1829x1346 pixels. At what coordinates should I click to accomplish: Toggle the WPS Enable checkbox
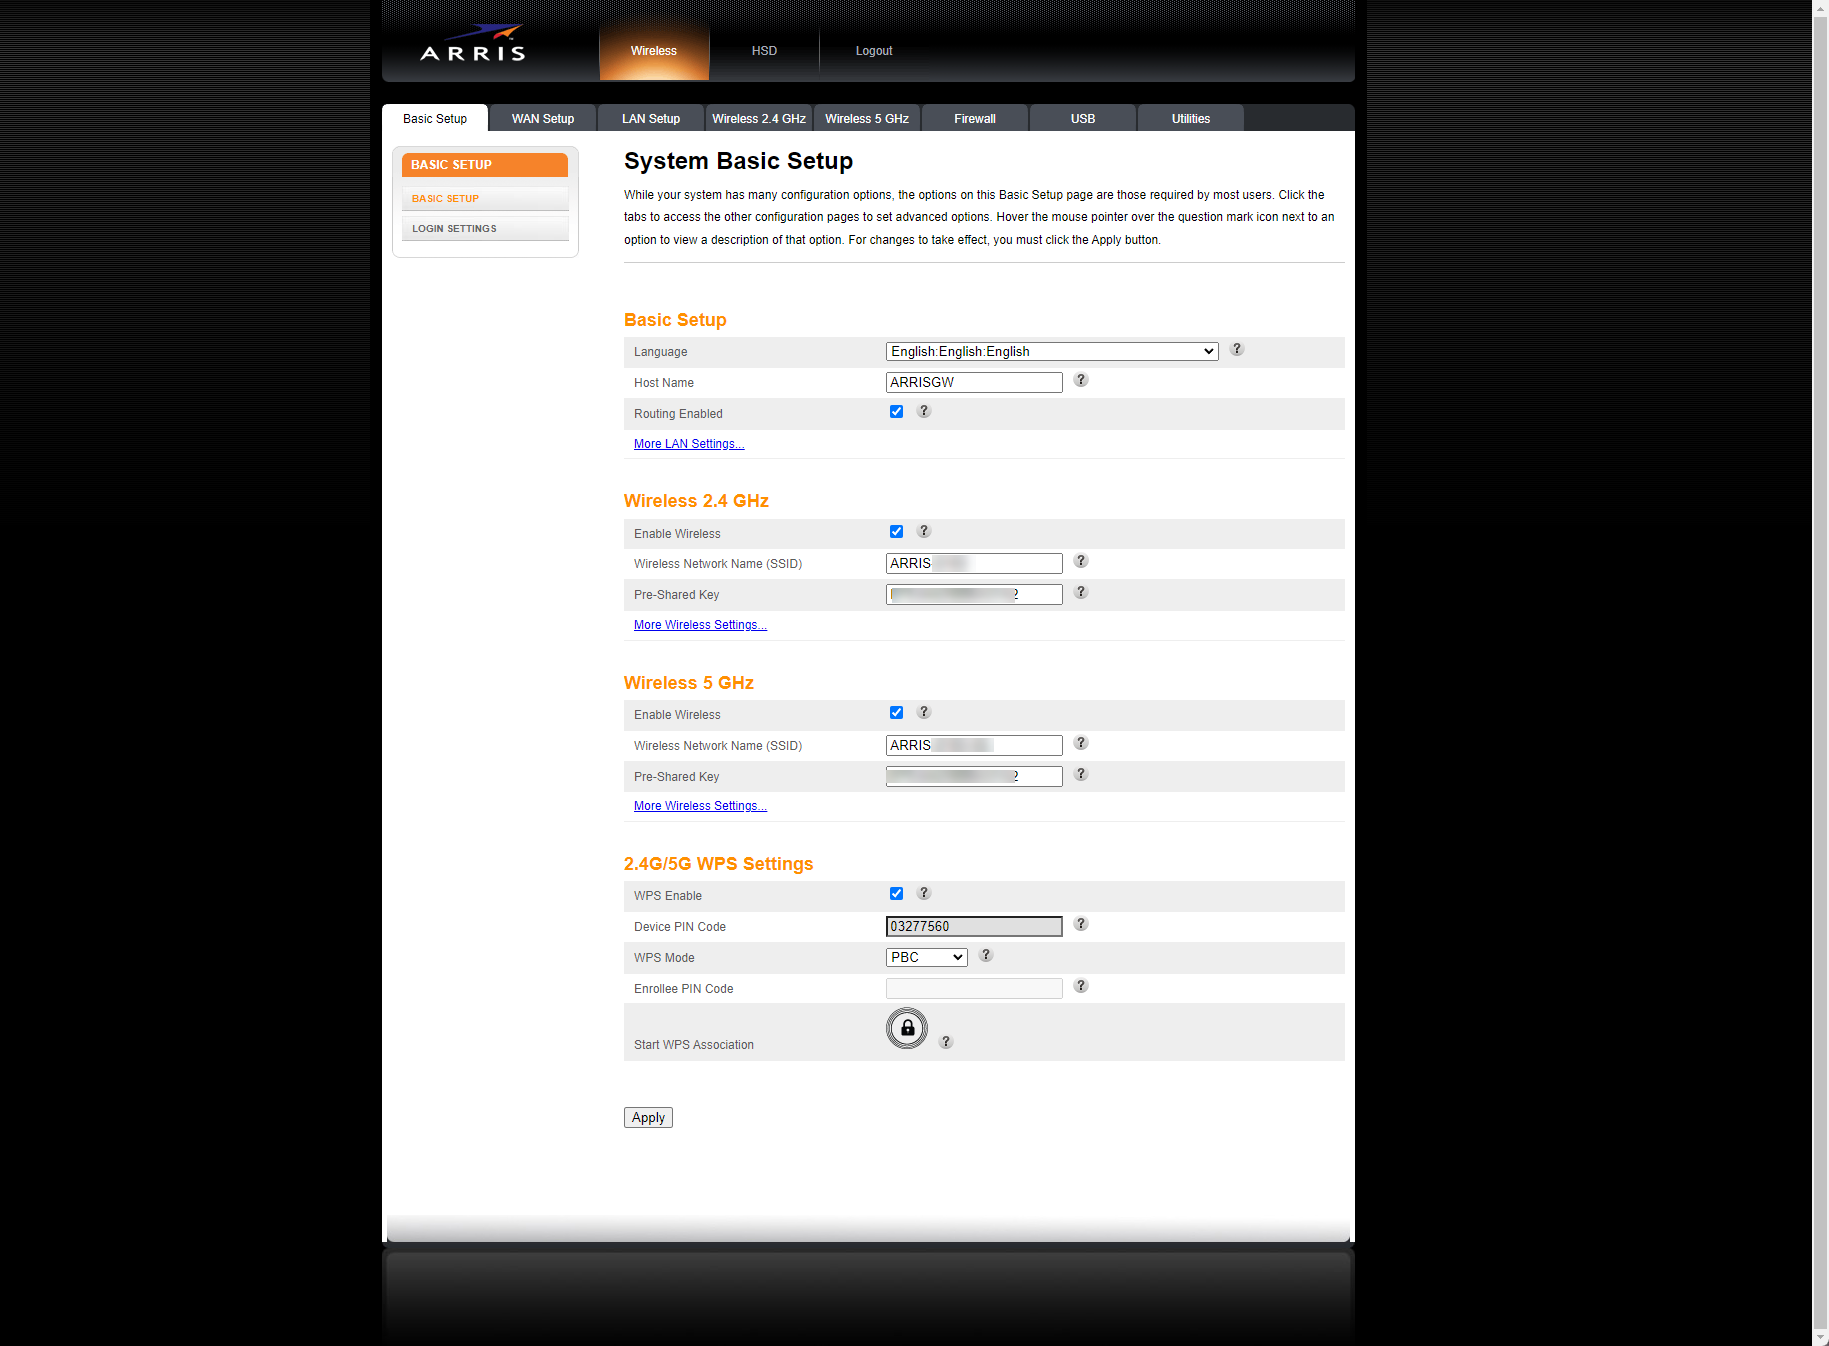click(896, 893)
